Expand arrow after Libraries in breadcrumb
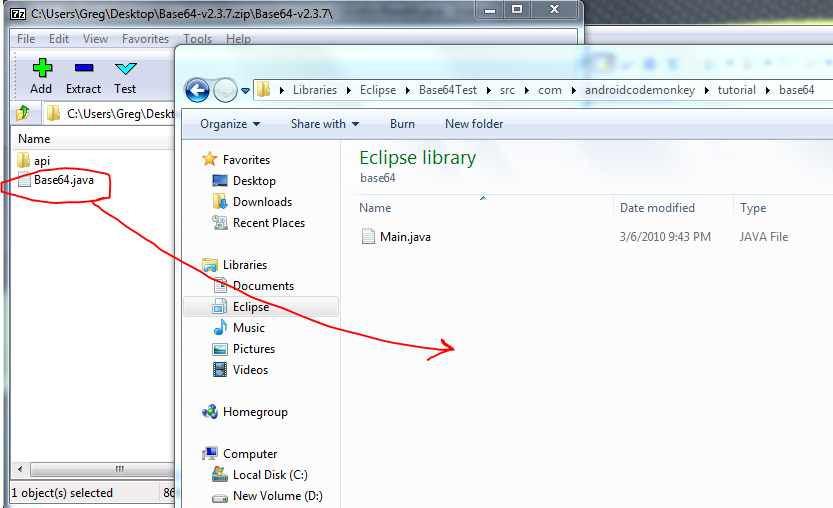The width and height of the screenshot is (833, 508). [348, 90]
